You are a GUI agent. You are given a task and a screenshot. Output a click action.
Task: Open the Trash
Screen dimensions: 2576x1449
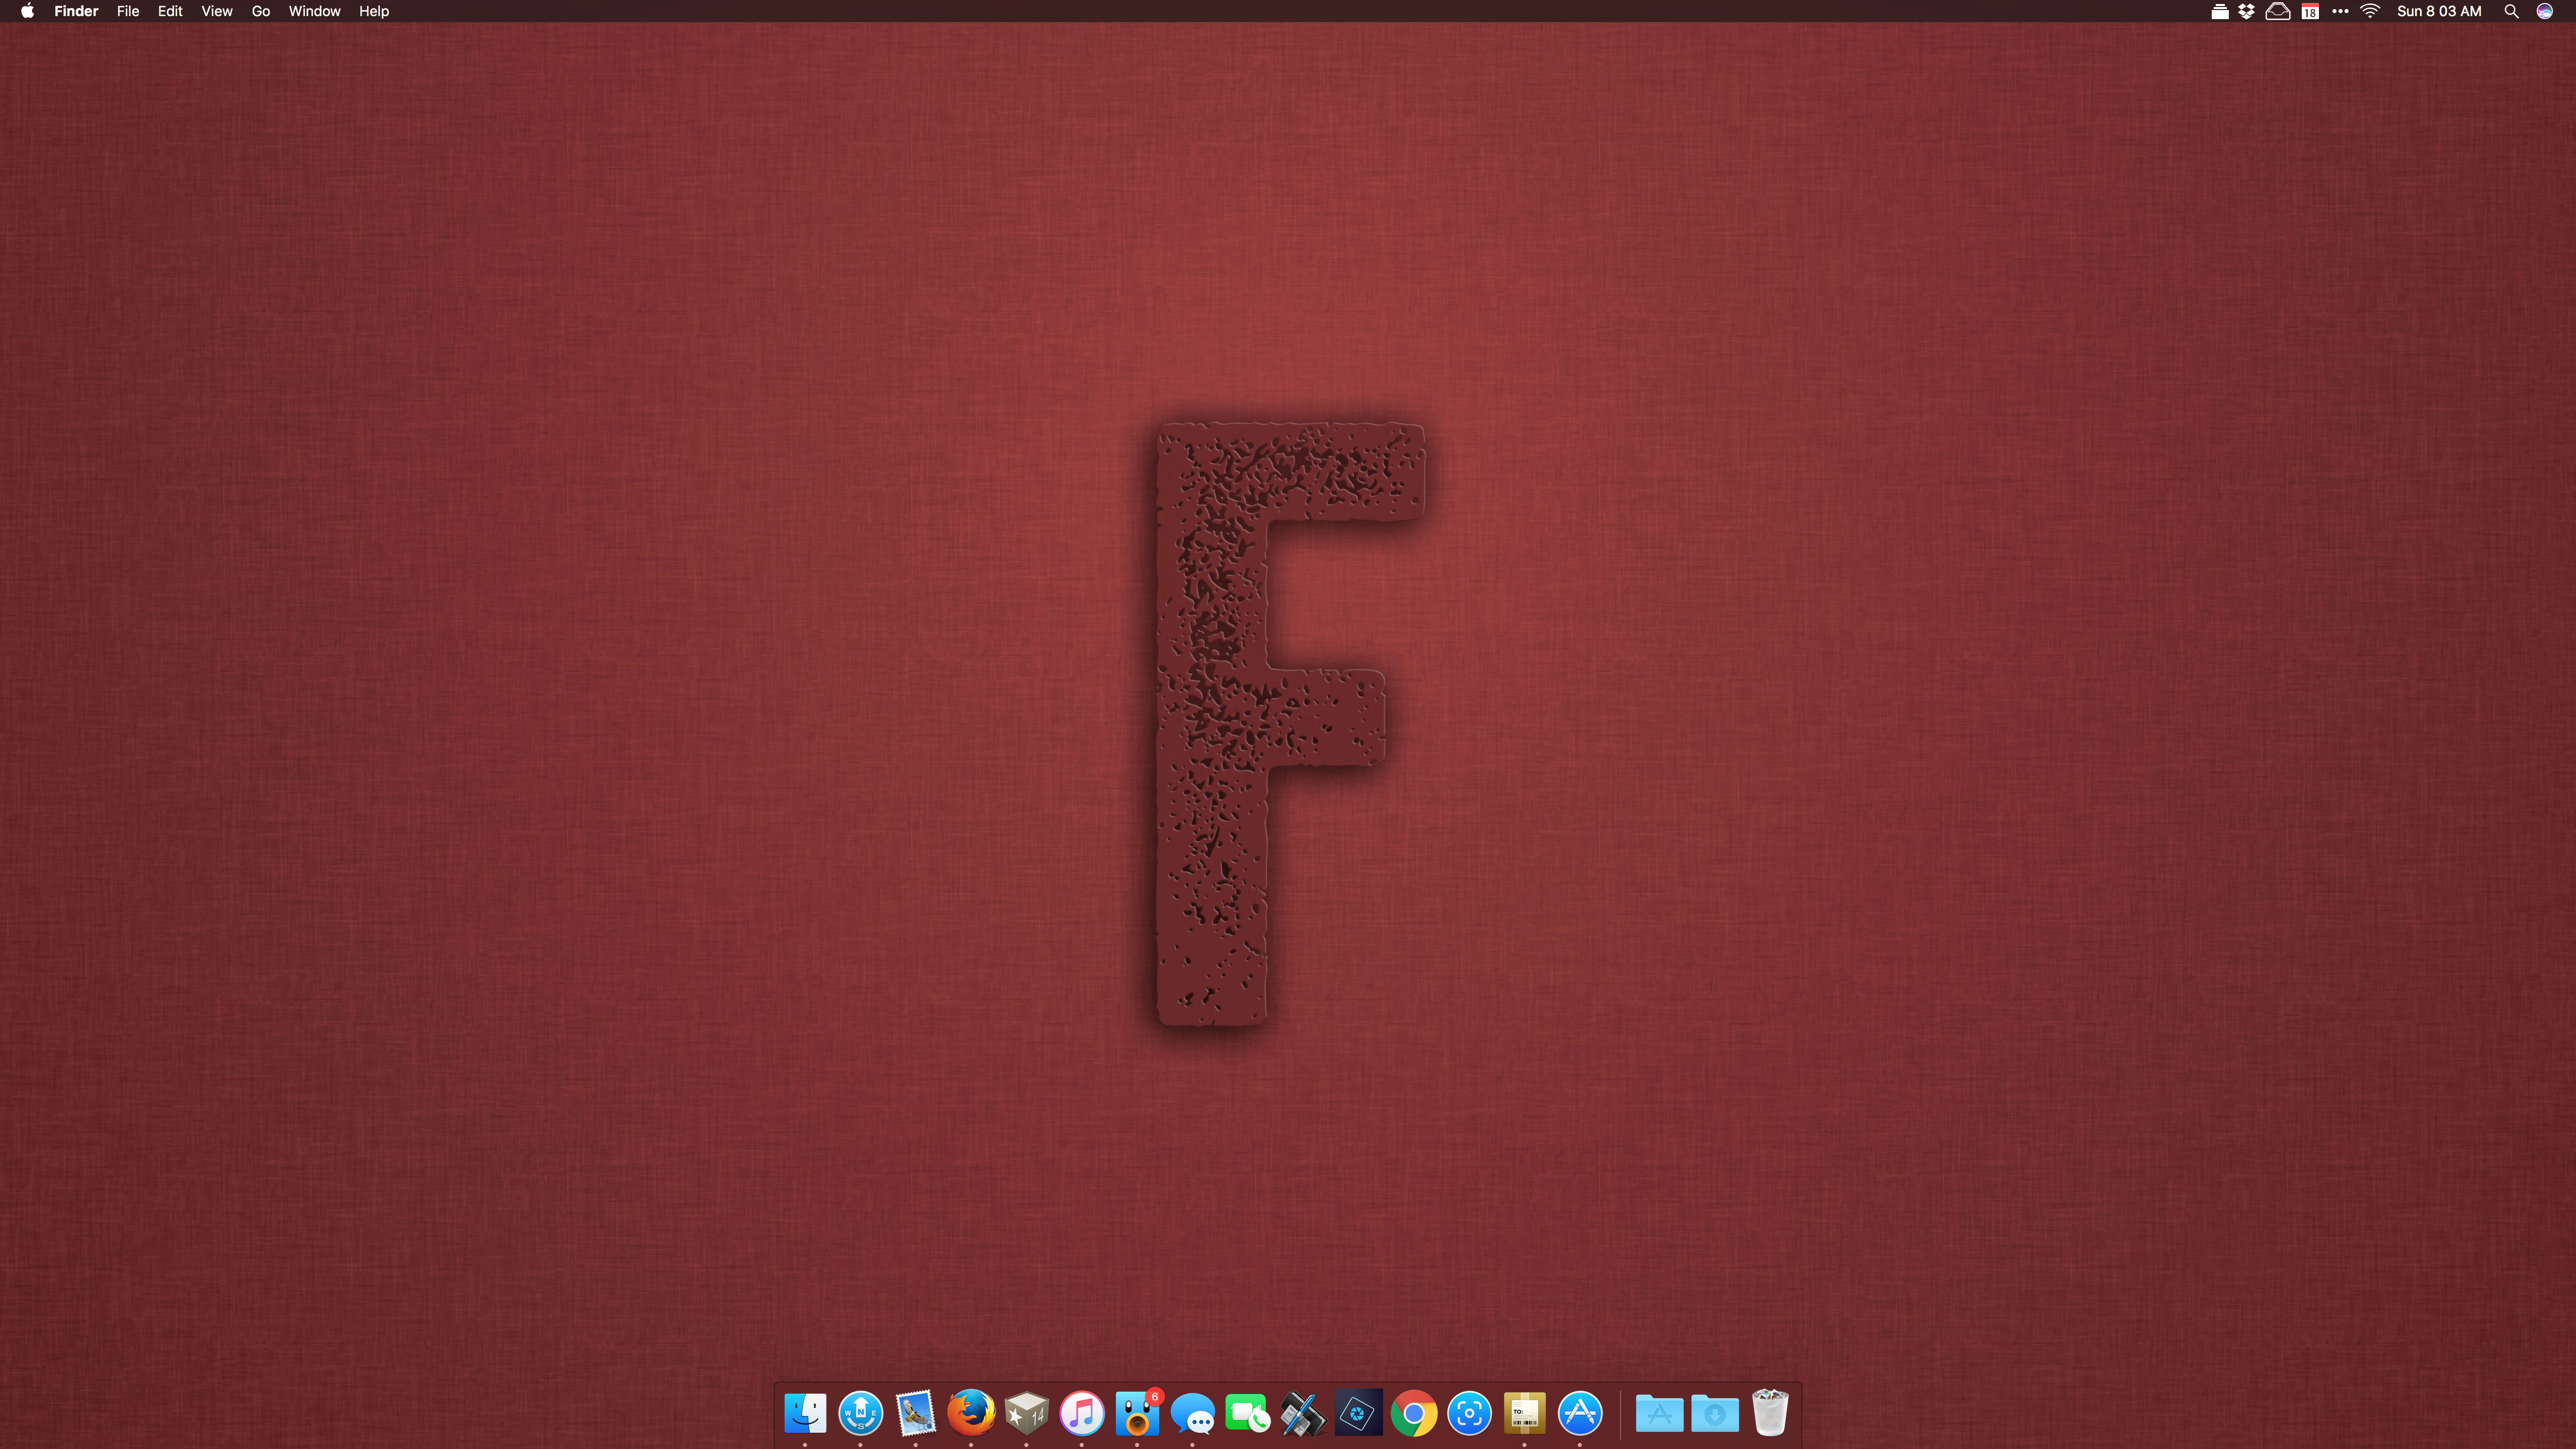pos(1770,1413)
